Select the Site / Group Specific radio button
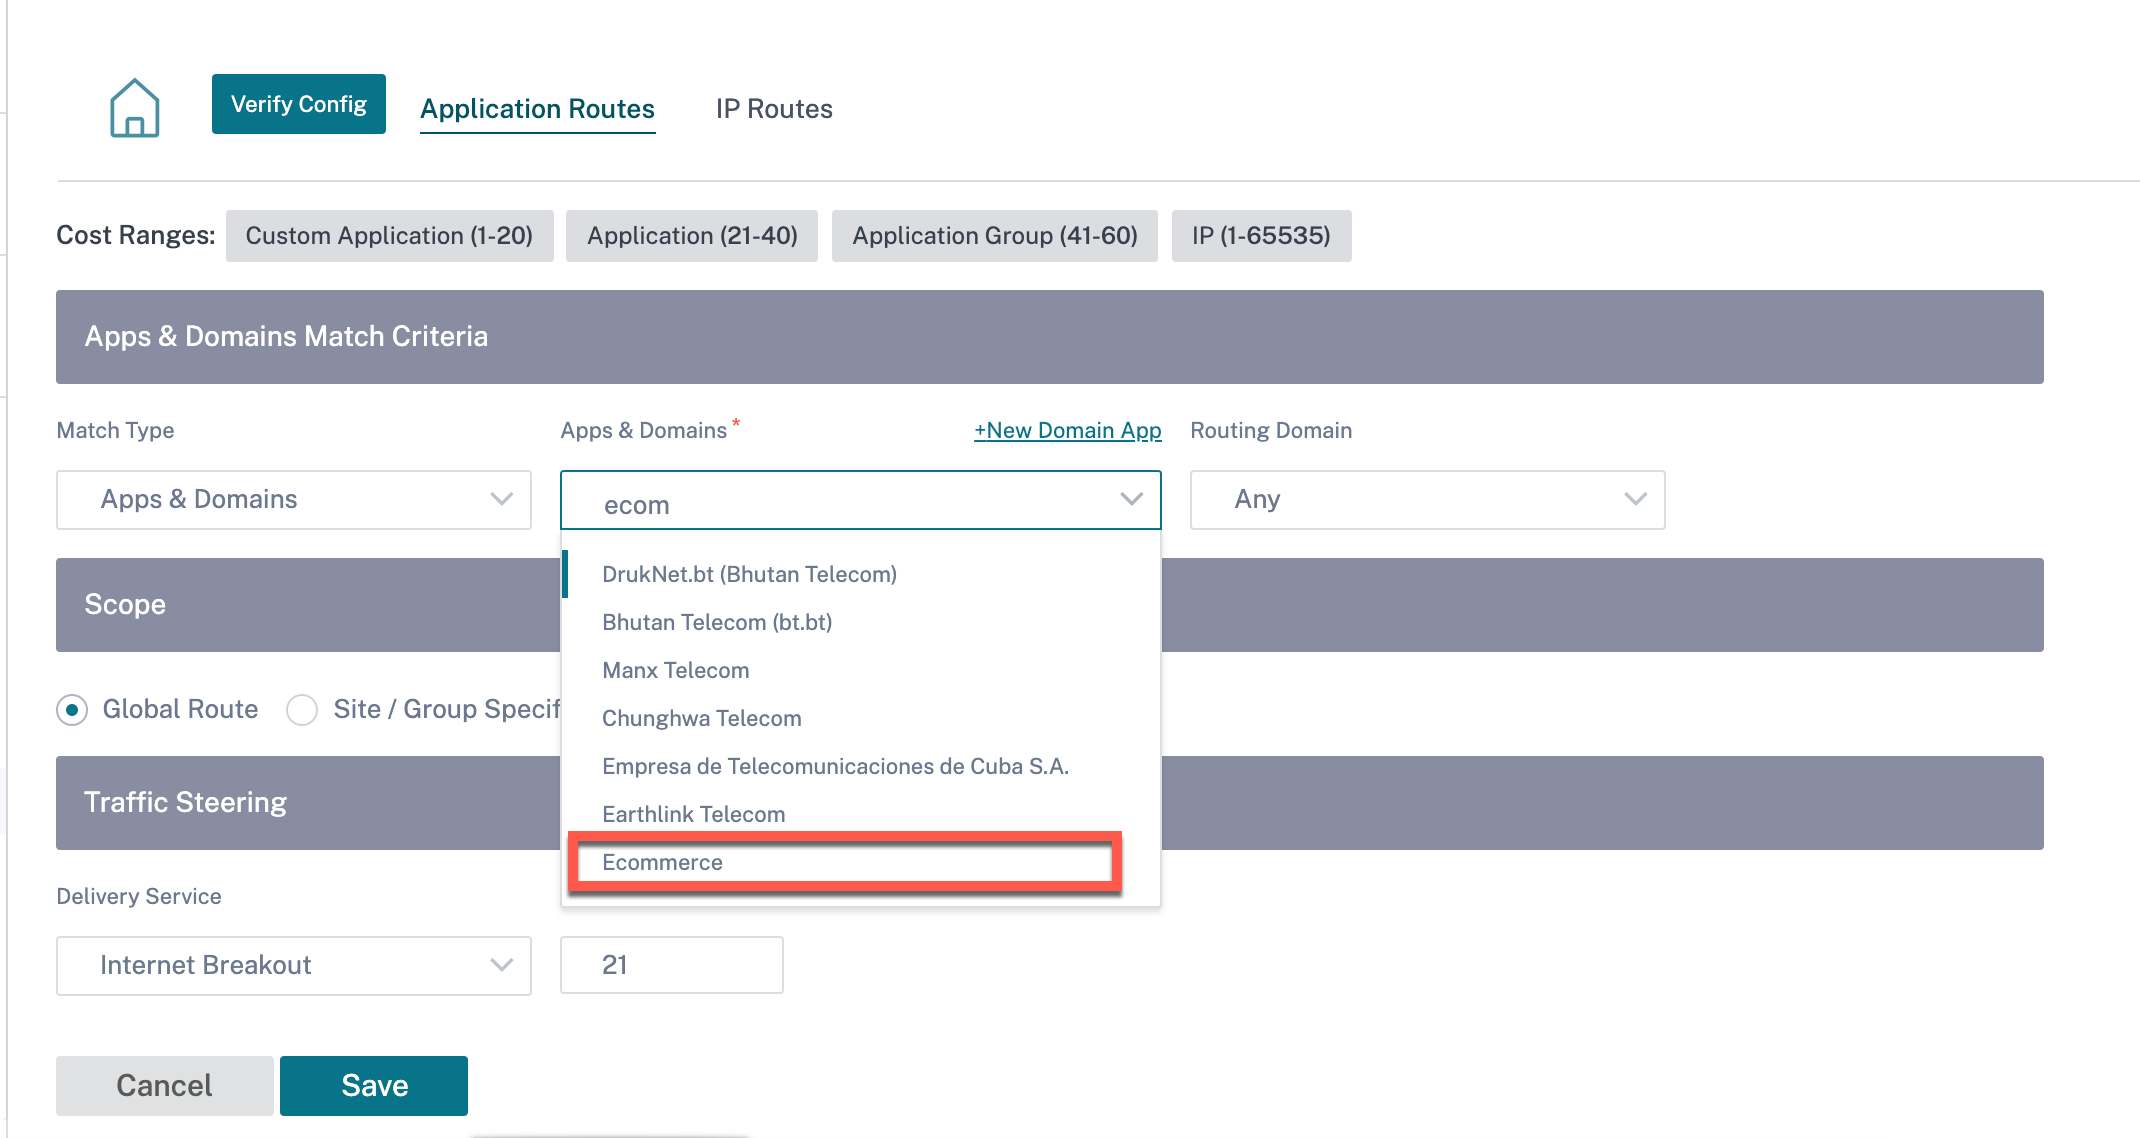This screenshot has width=2140, height=1138. coord(302,710)
